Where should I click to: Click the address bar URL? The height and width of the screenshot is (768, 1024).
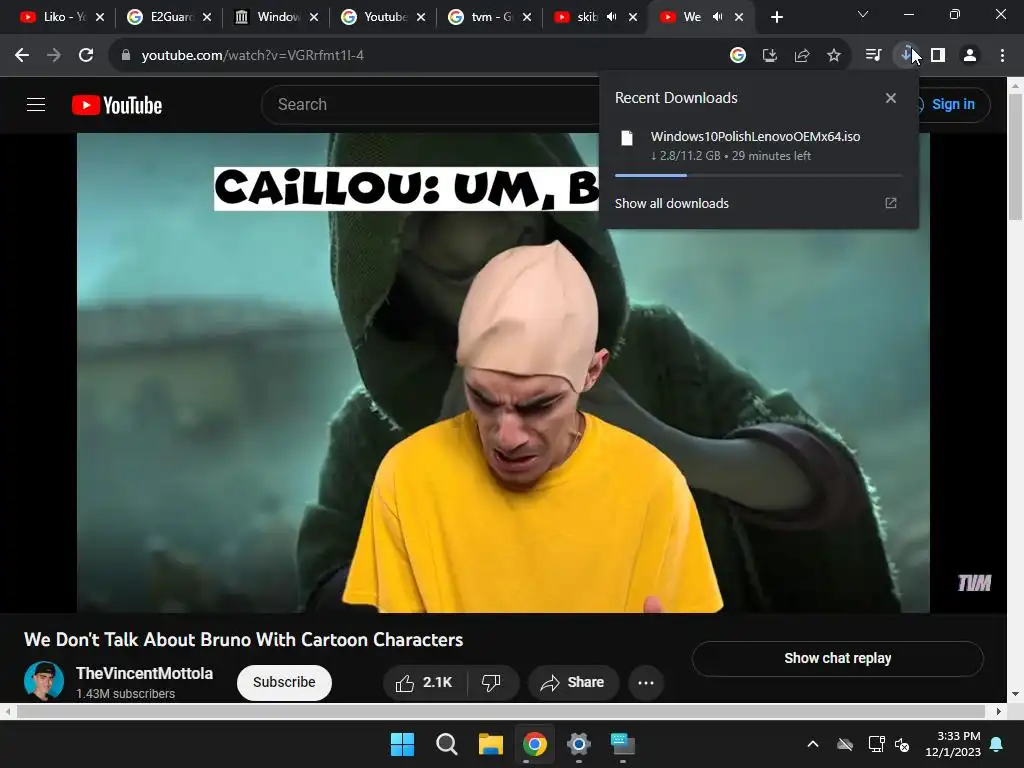(253, 56)
